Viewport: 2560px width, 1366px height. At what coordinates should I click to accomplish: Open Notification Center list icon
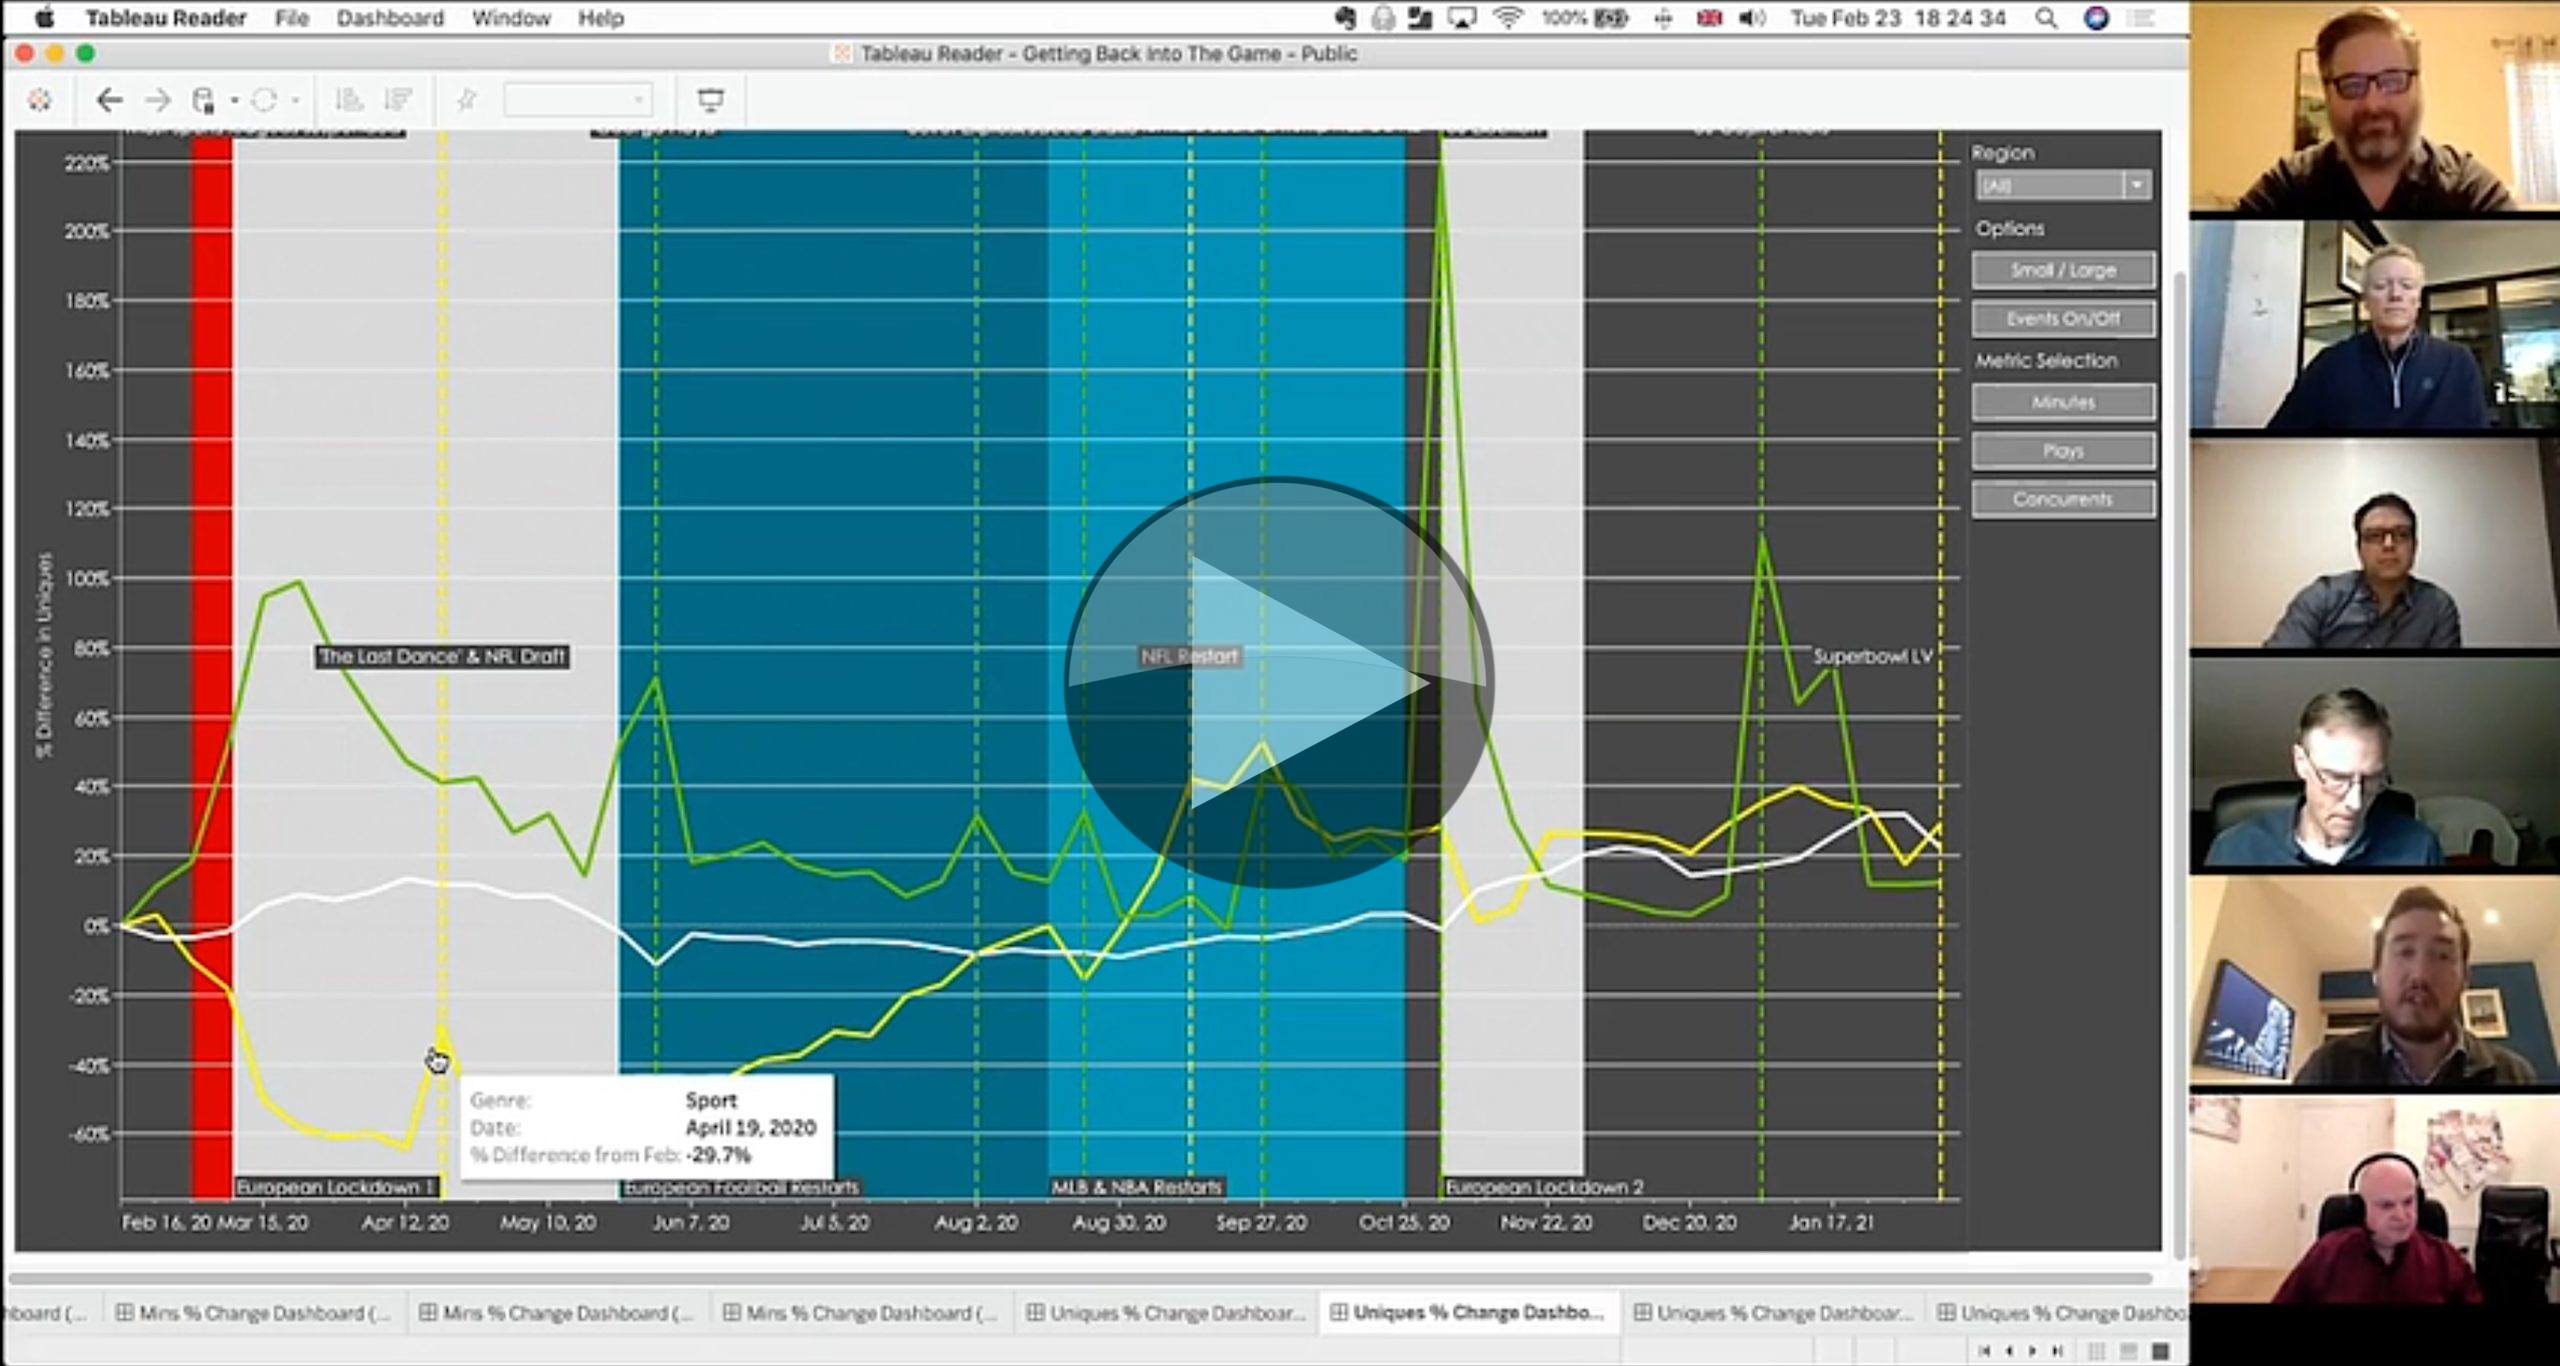point(2139,18)
